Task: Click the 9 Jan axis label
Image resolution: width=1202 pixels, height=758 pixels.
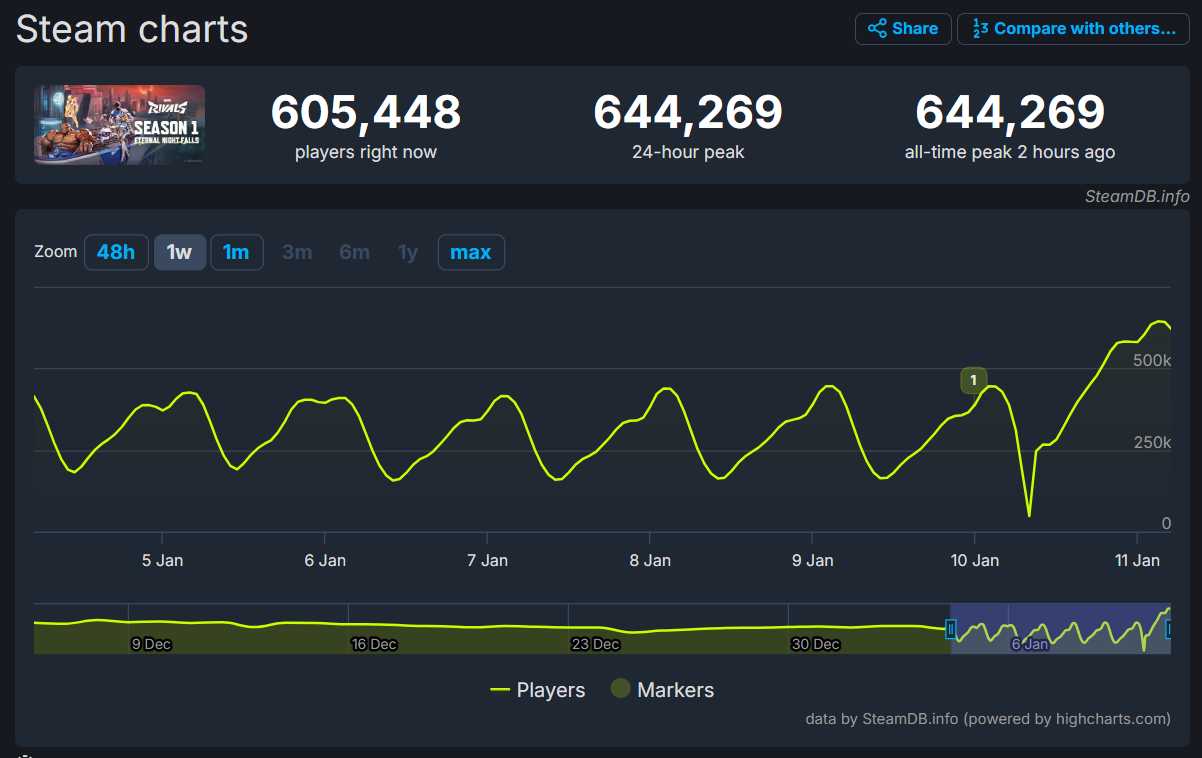Action: click(813, 560)
